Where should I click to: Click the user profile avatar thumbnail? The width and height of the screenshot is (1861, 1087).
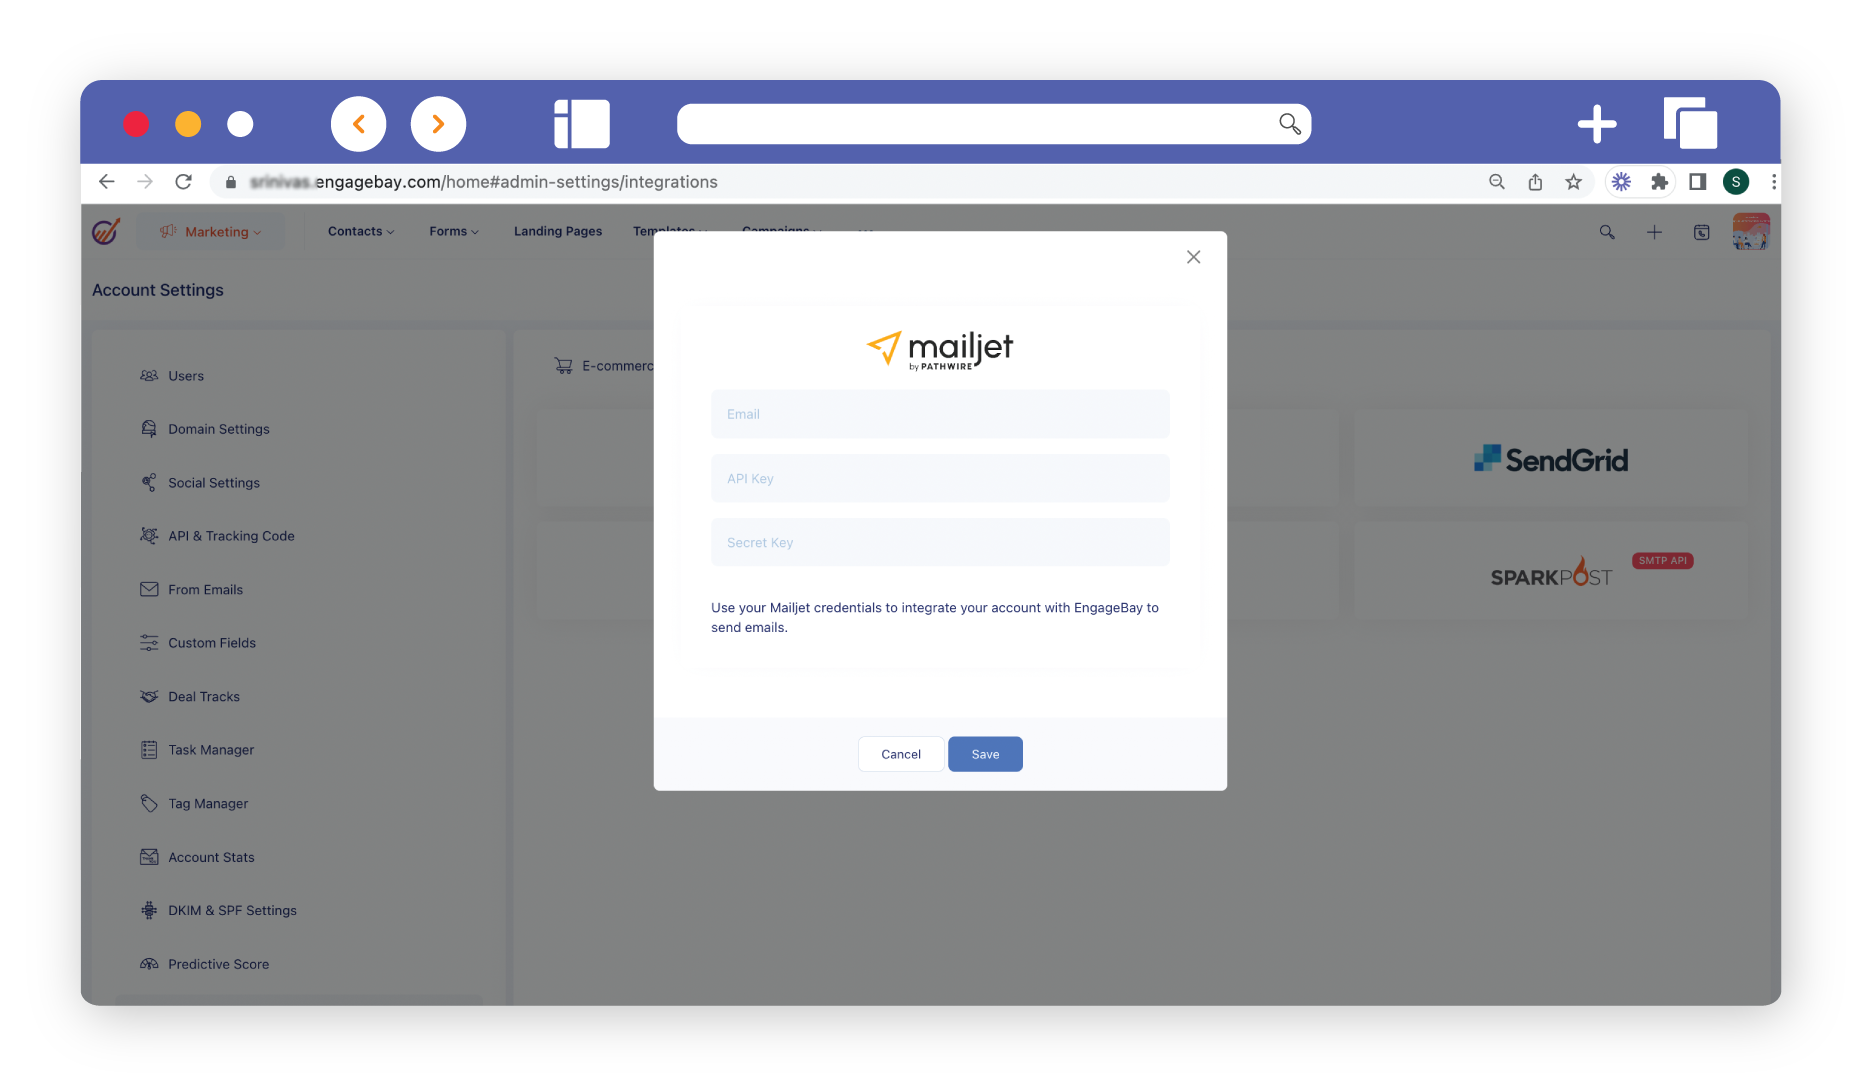(x=1750, y=232)
